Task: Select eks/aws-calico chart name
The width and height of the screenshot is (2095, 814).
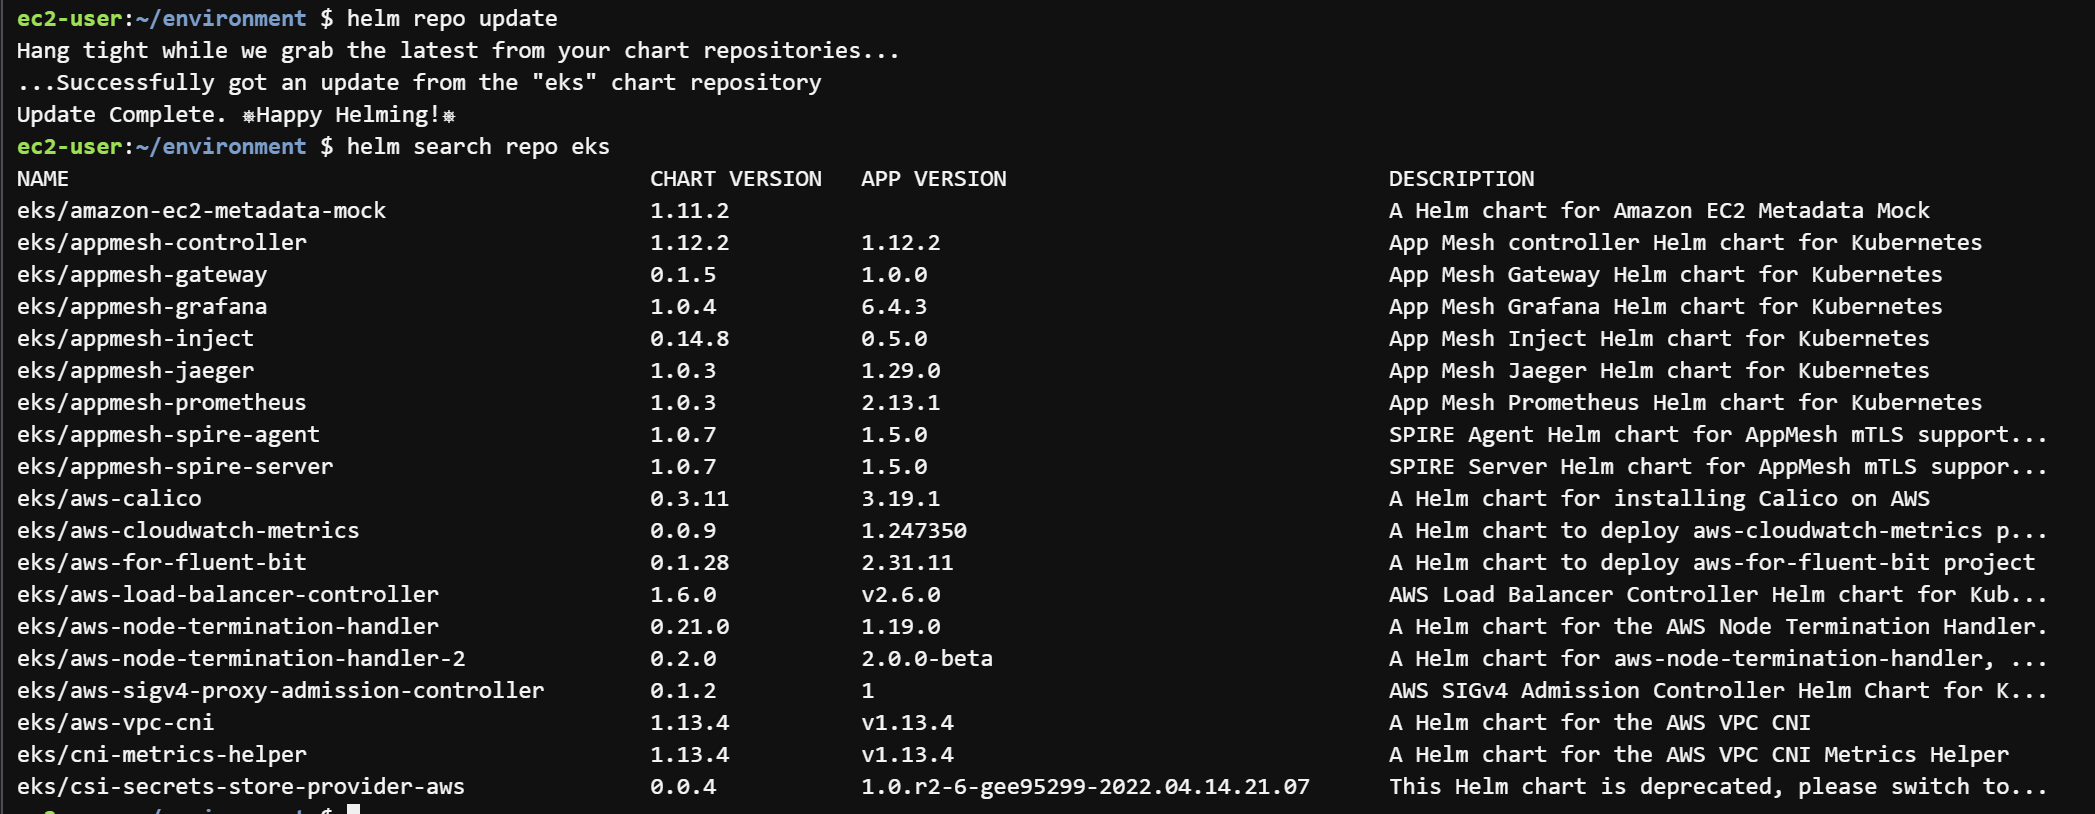Action: (109, 499)
